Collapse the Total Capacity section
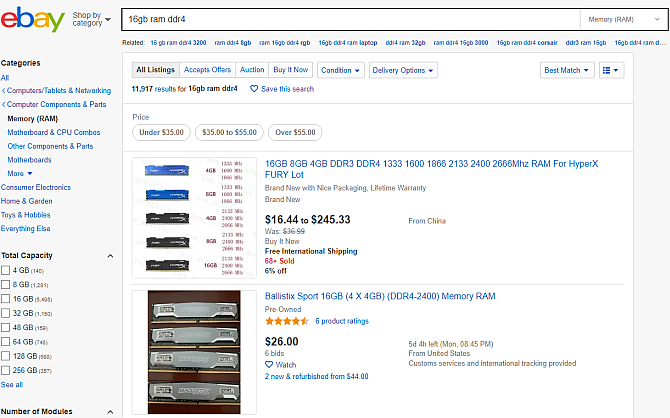Screen dimensions: 670x418 click(110, 256)
